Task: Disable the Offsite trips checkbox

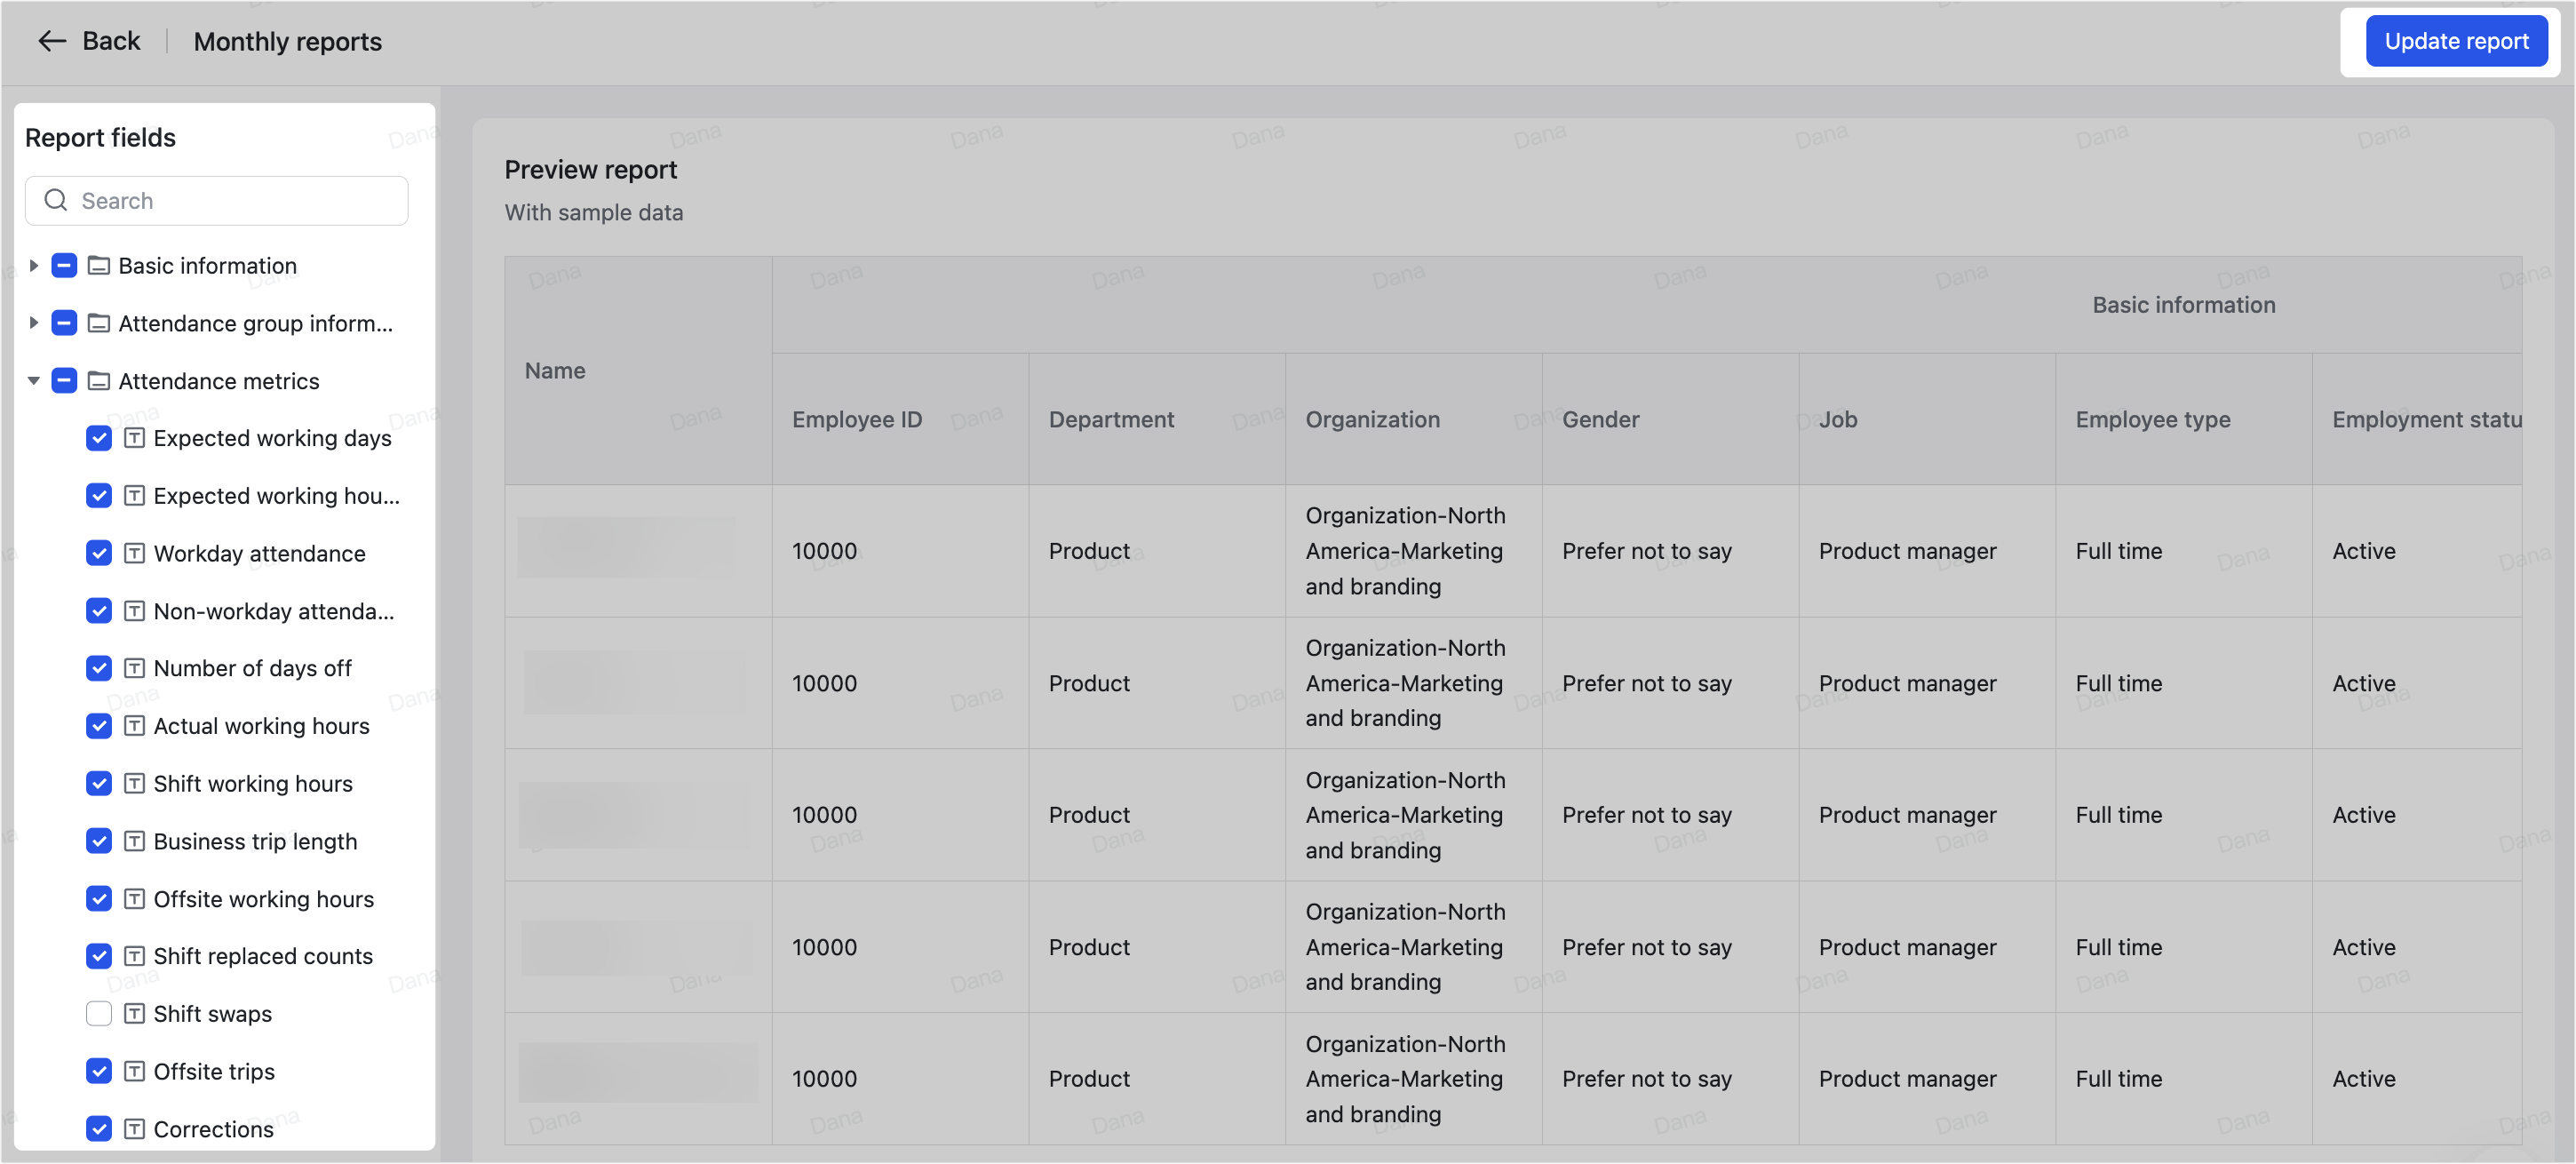Action: tap(98, 1071)
